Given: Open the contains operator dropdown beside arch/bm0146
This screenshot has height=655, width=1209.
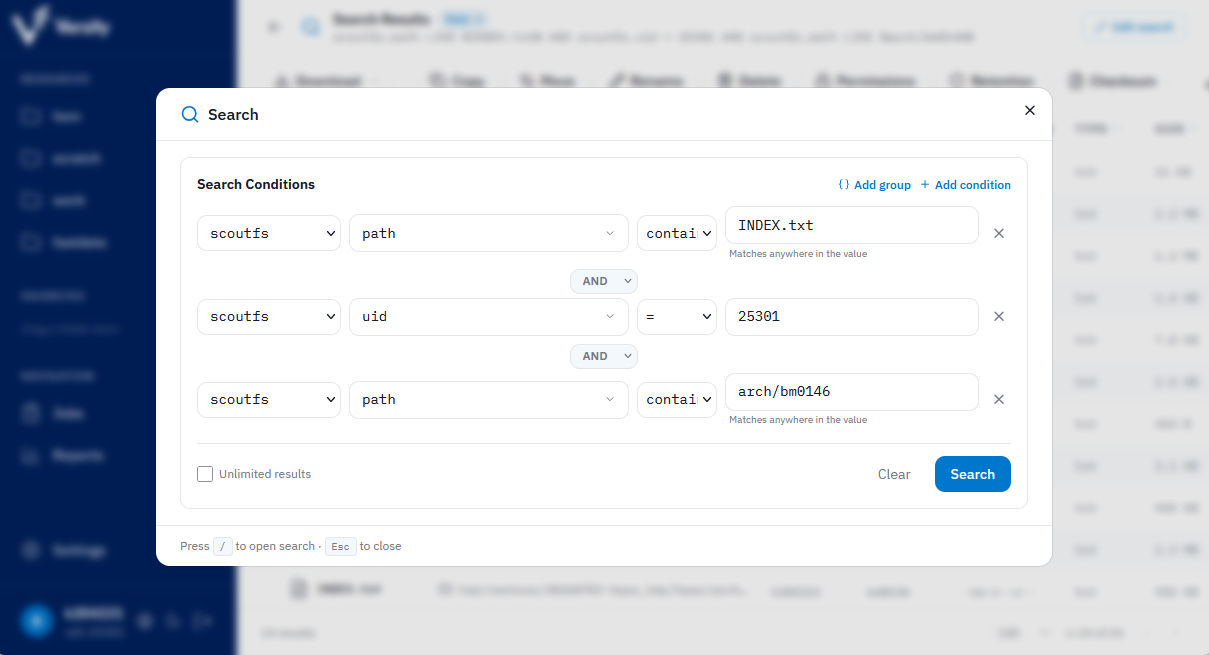Looking at the screenshot, I should point(677,399).
